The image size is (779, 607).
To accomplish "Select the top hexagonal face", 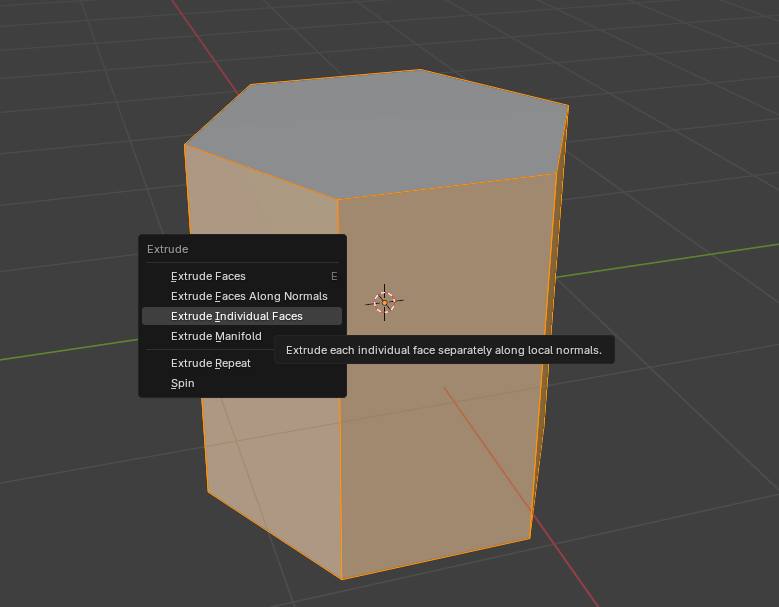I will coord(380,130).
